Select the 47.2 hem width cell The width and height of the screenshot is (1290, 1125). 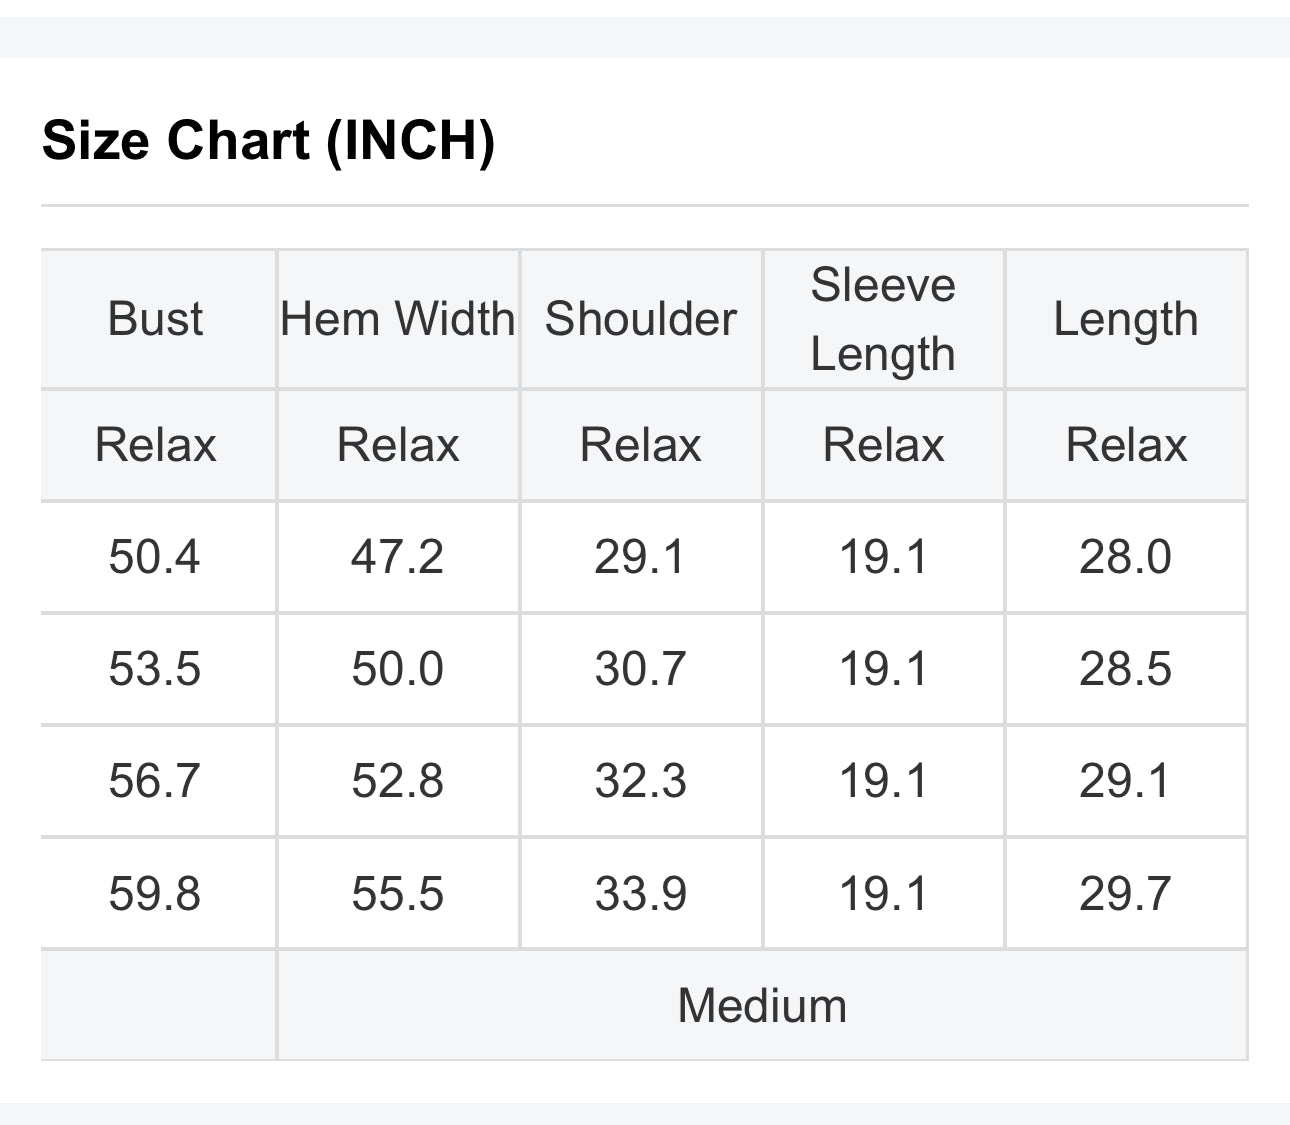click(398, 557)
